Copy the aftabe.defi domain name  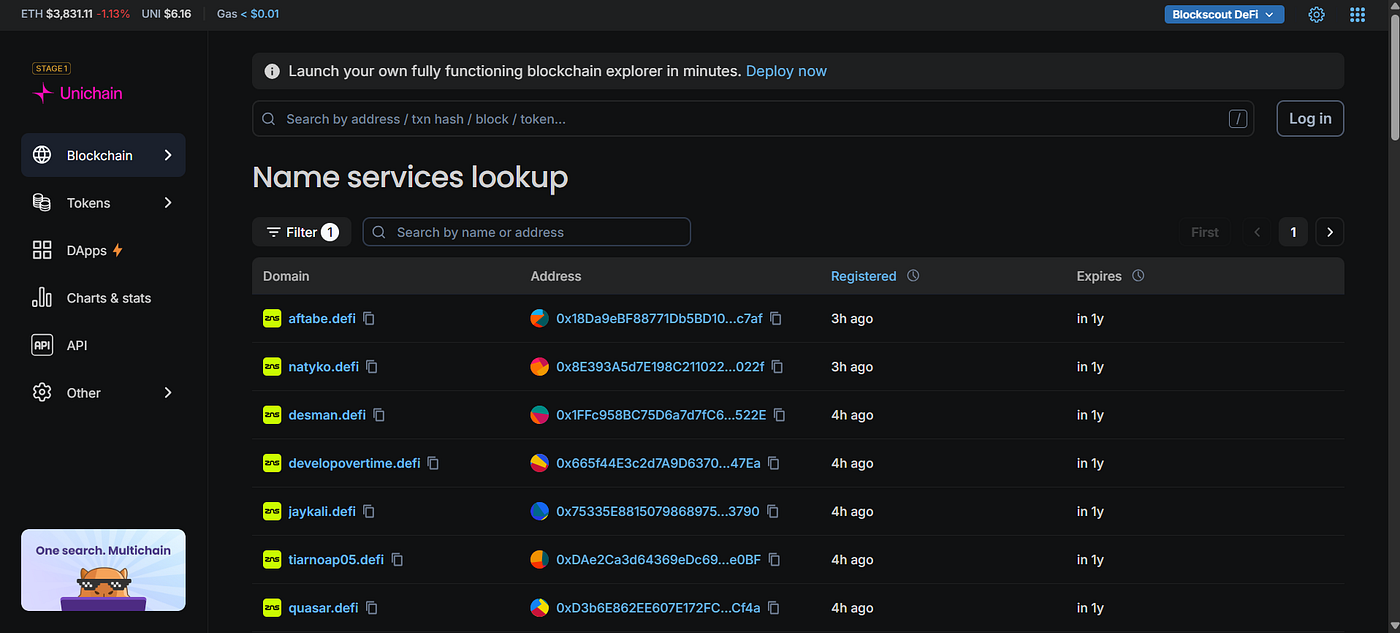tap(369, 318)
